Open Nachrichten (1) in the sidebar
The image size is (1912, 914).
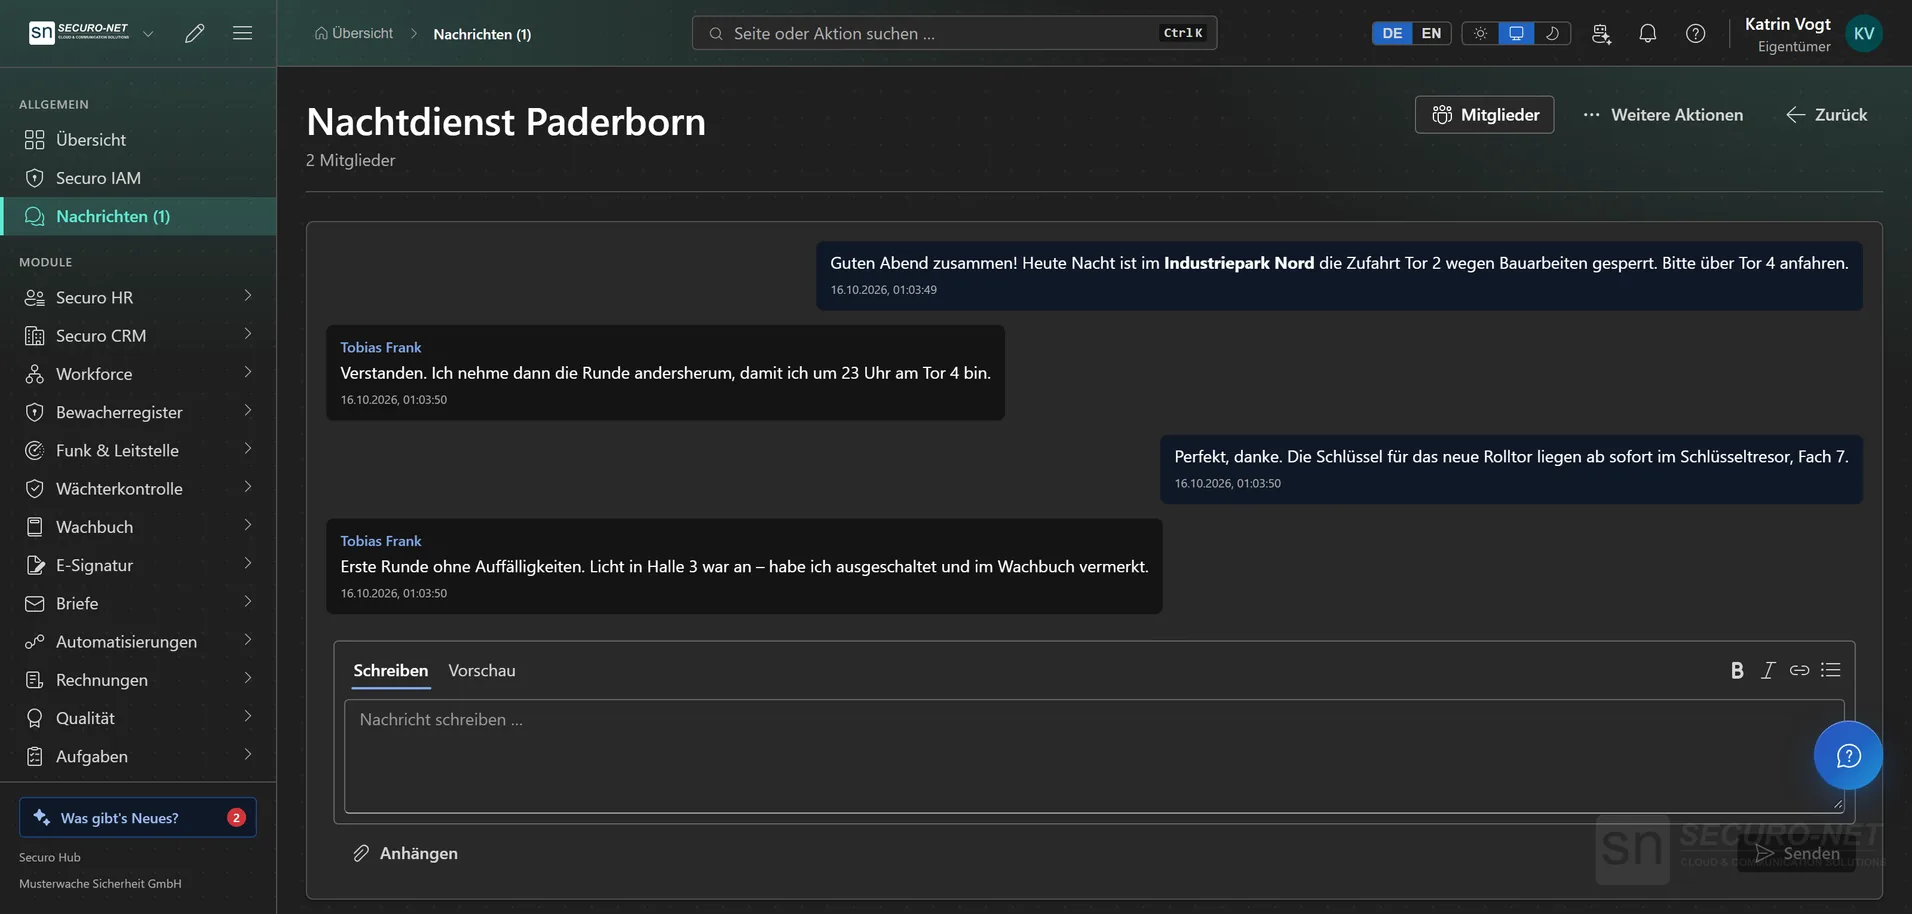tap(138, 216)
